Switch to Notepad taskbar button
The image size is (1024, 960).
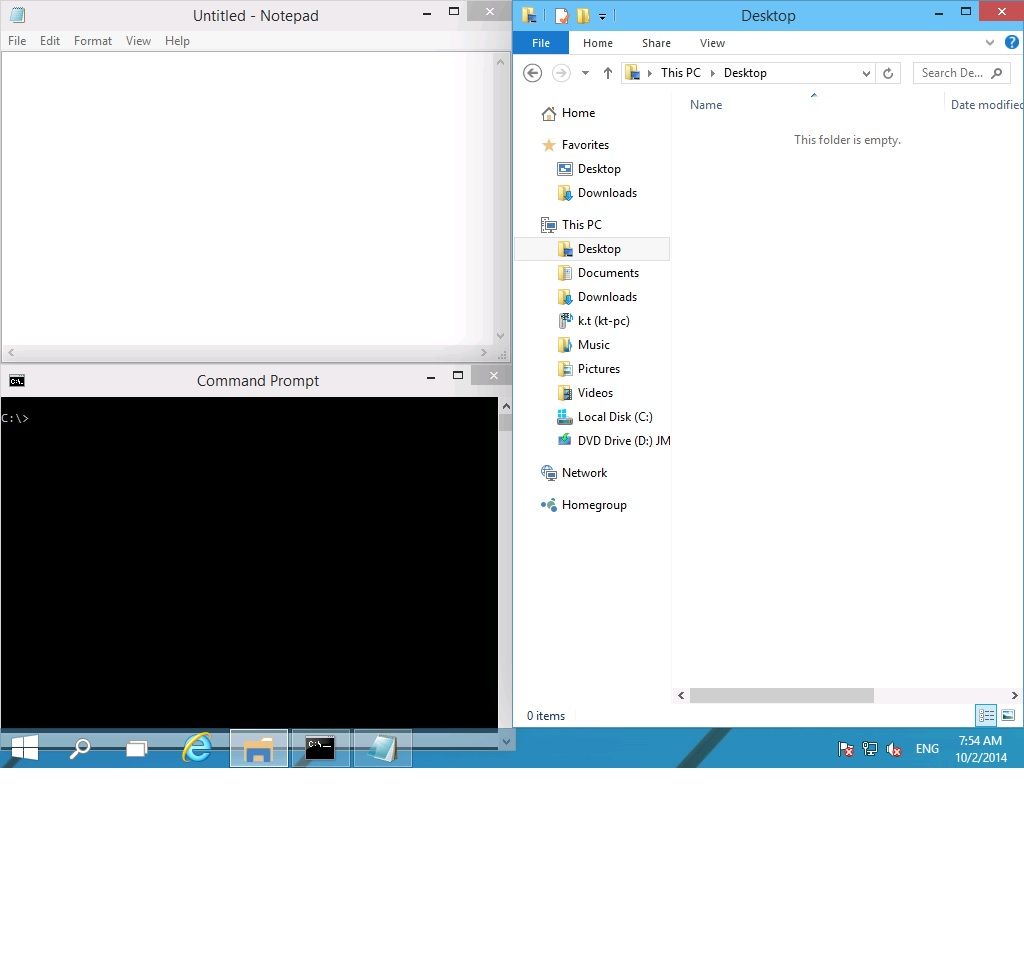(382, 748)
